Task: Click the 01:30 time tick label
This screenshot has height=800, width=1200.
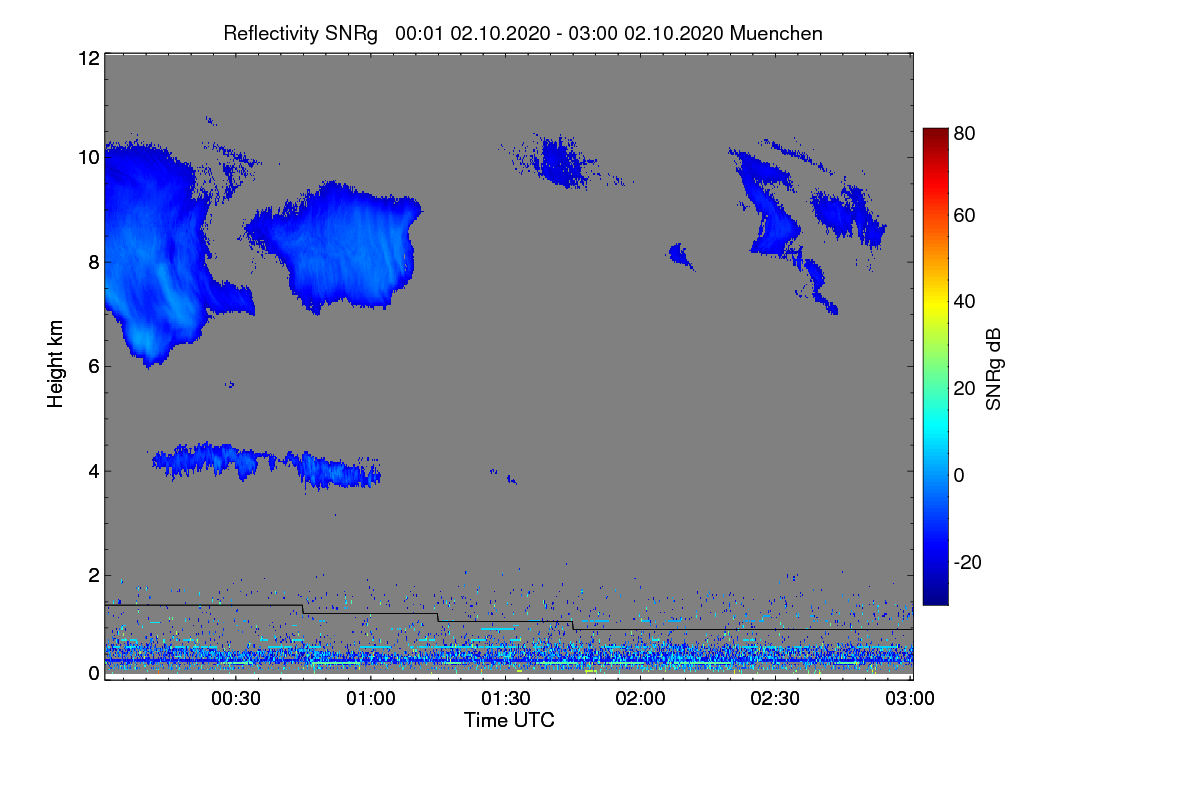Action: [x=506, y=697]
